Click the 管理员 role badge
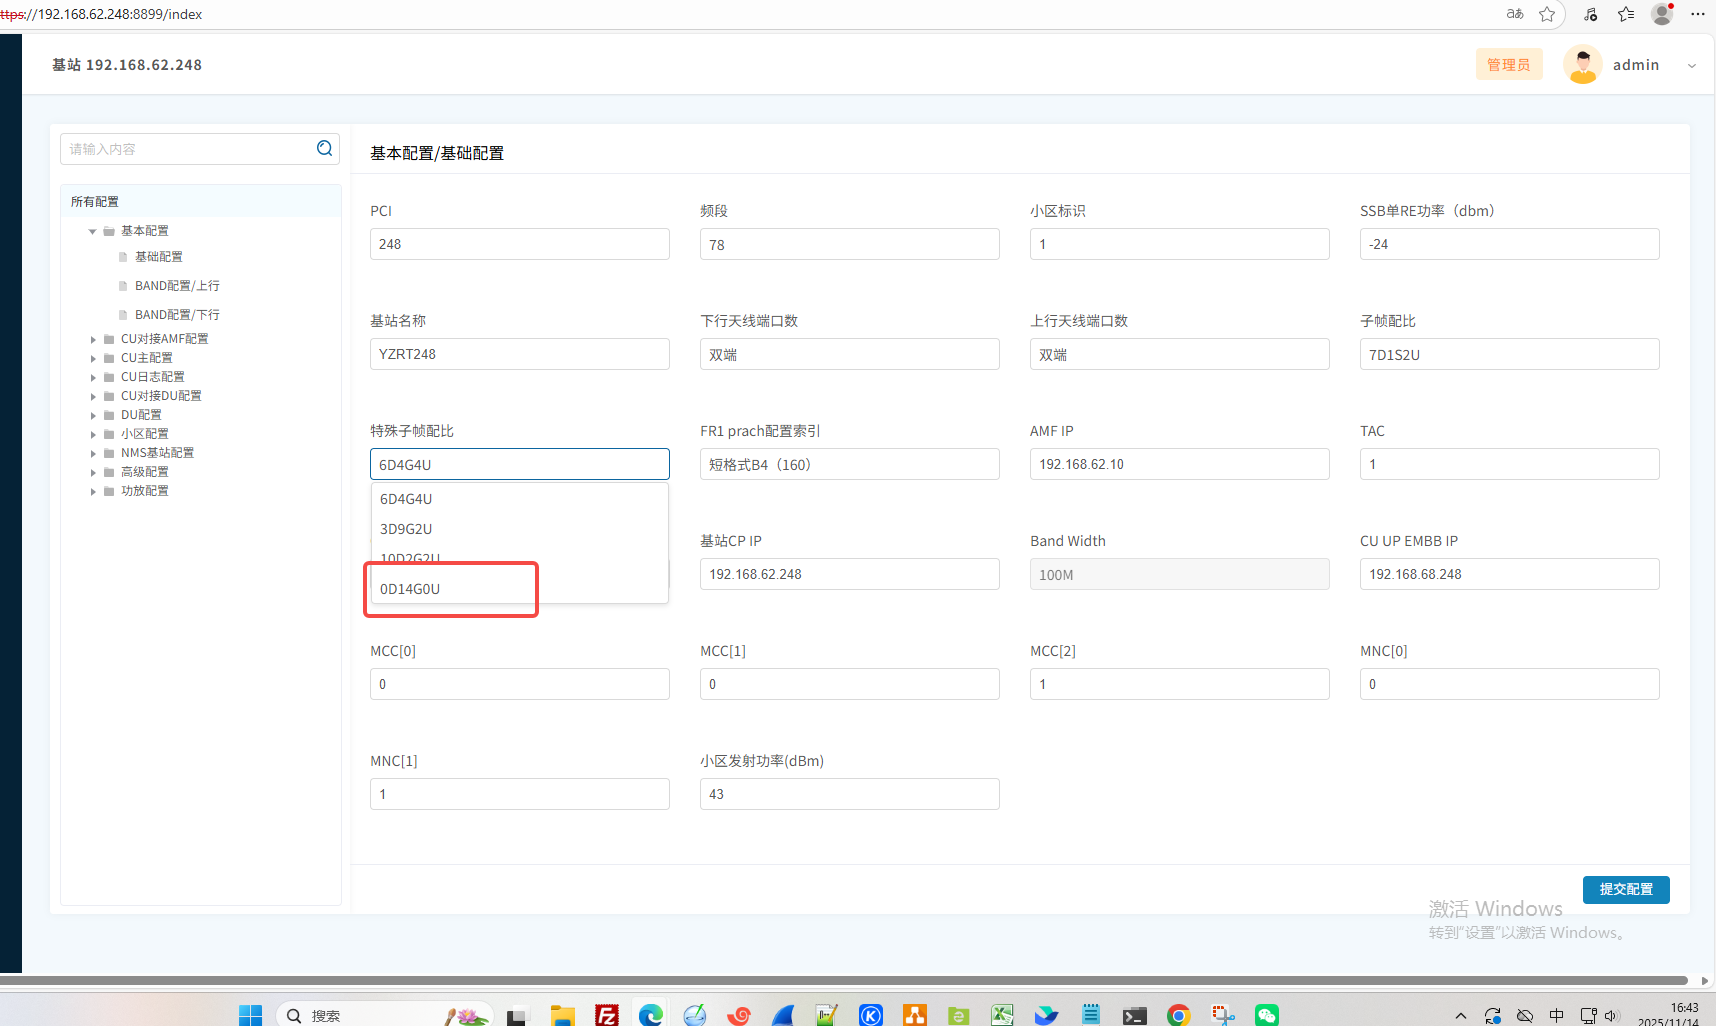The width and height of the screenshot is (1716, 1026). point(1508,65)
